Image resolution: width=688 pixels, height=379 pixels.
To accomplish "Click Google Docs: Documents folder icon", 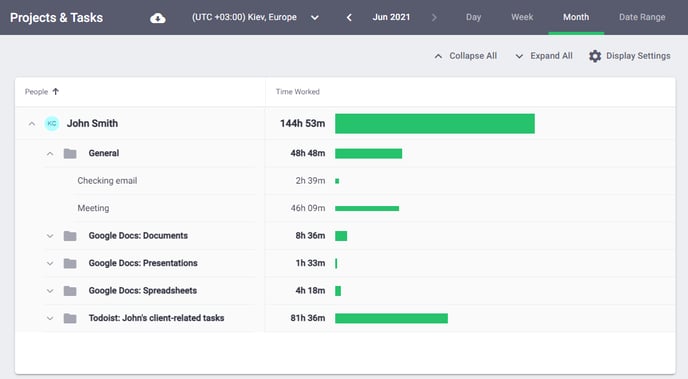I will coord(70,236).
